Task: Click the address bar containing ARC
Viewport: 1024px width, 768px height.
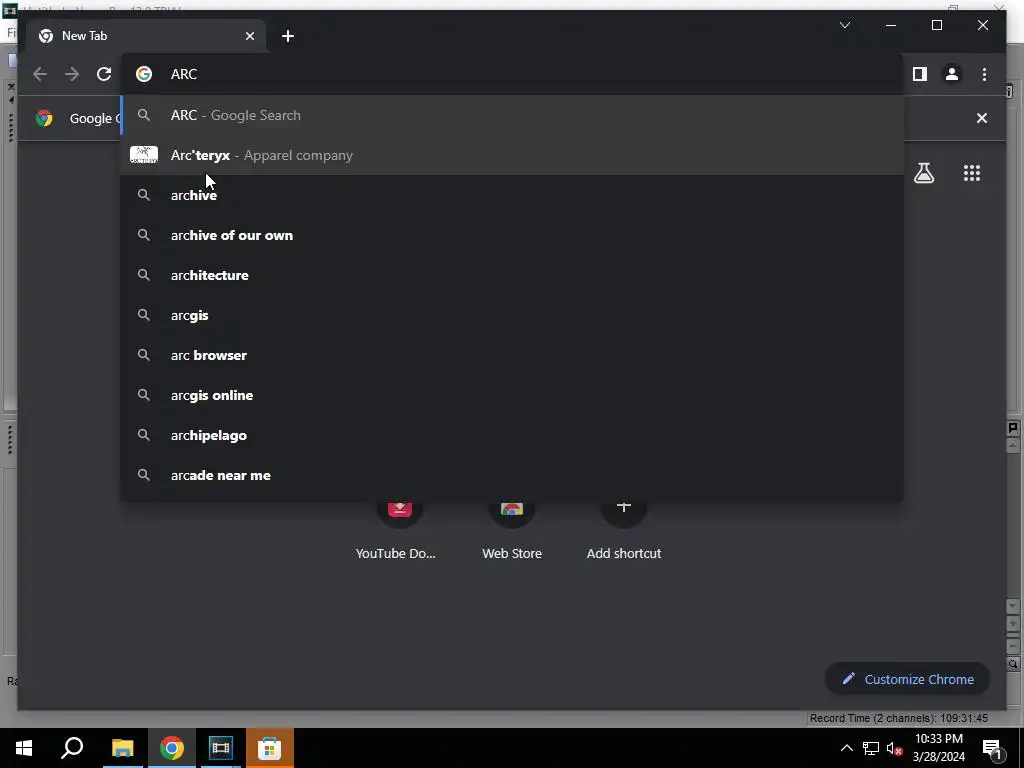Action: [511, 74]
